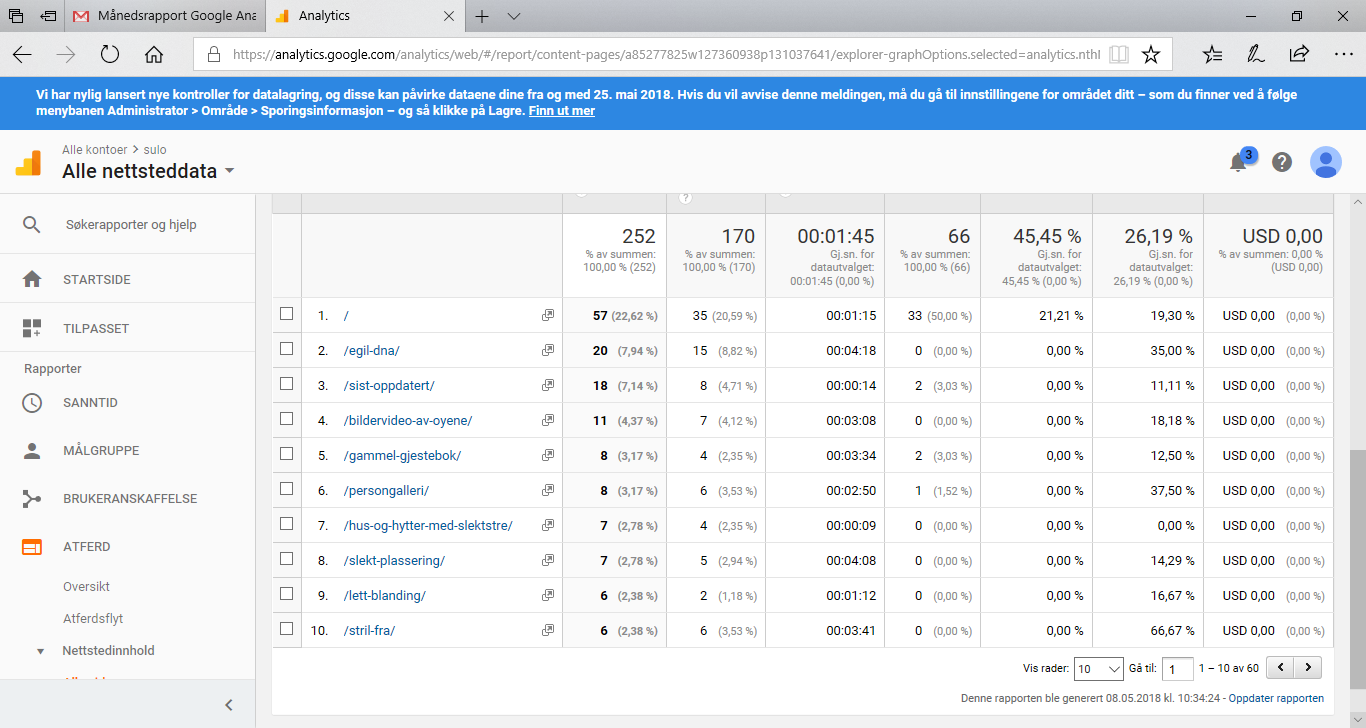Go to next page of results

pyautogui.click(x=1308, y=668)
